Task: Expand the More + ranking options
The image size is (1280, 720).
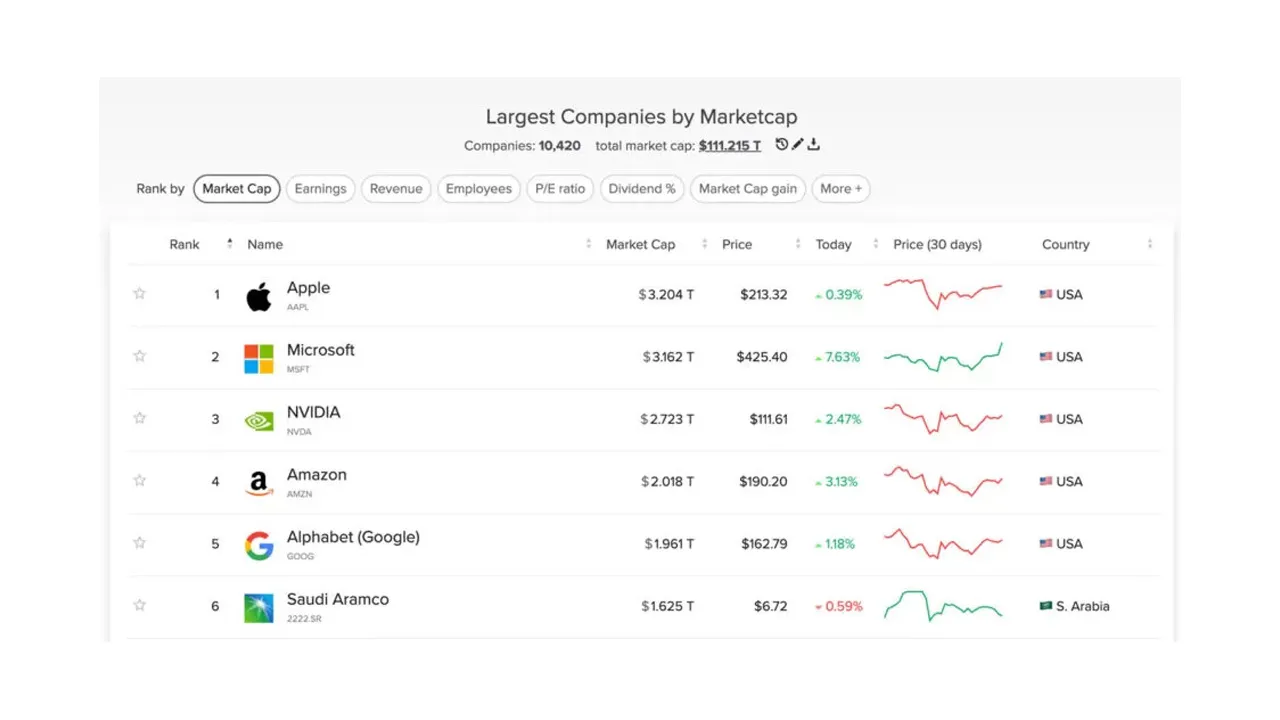Action: pos(841,189)
